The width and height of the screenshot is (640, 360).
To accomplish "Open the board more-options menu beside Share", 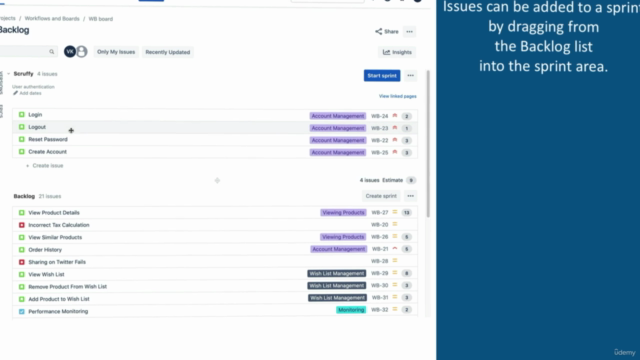I will click(409, 31).
